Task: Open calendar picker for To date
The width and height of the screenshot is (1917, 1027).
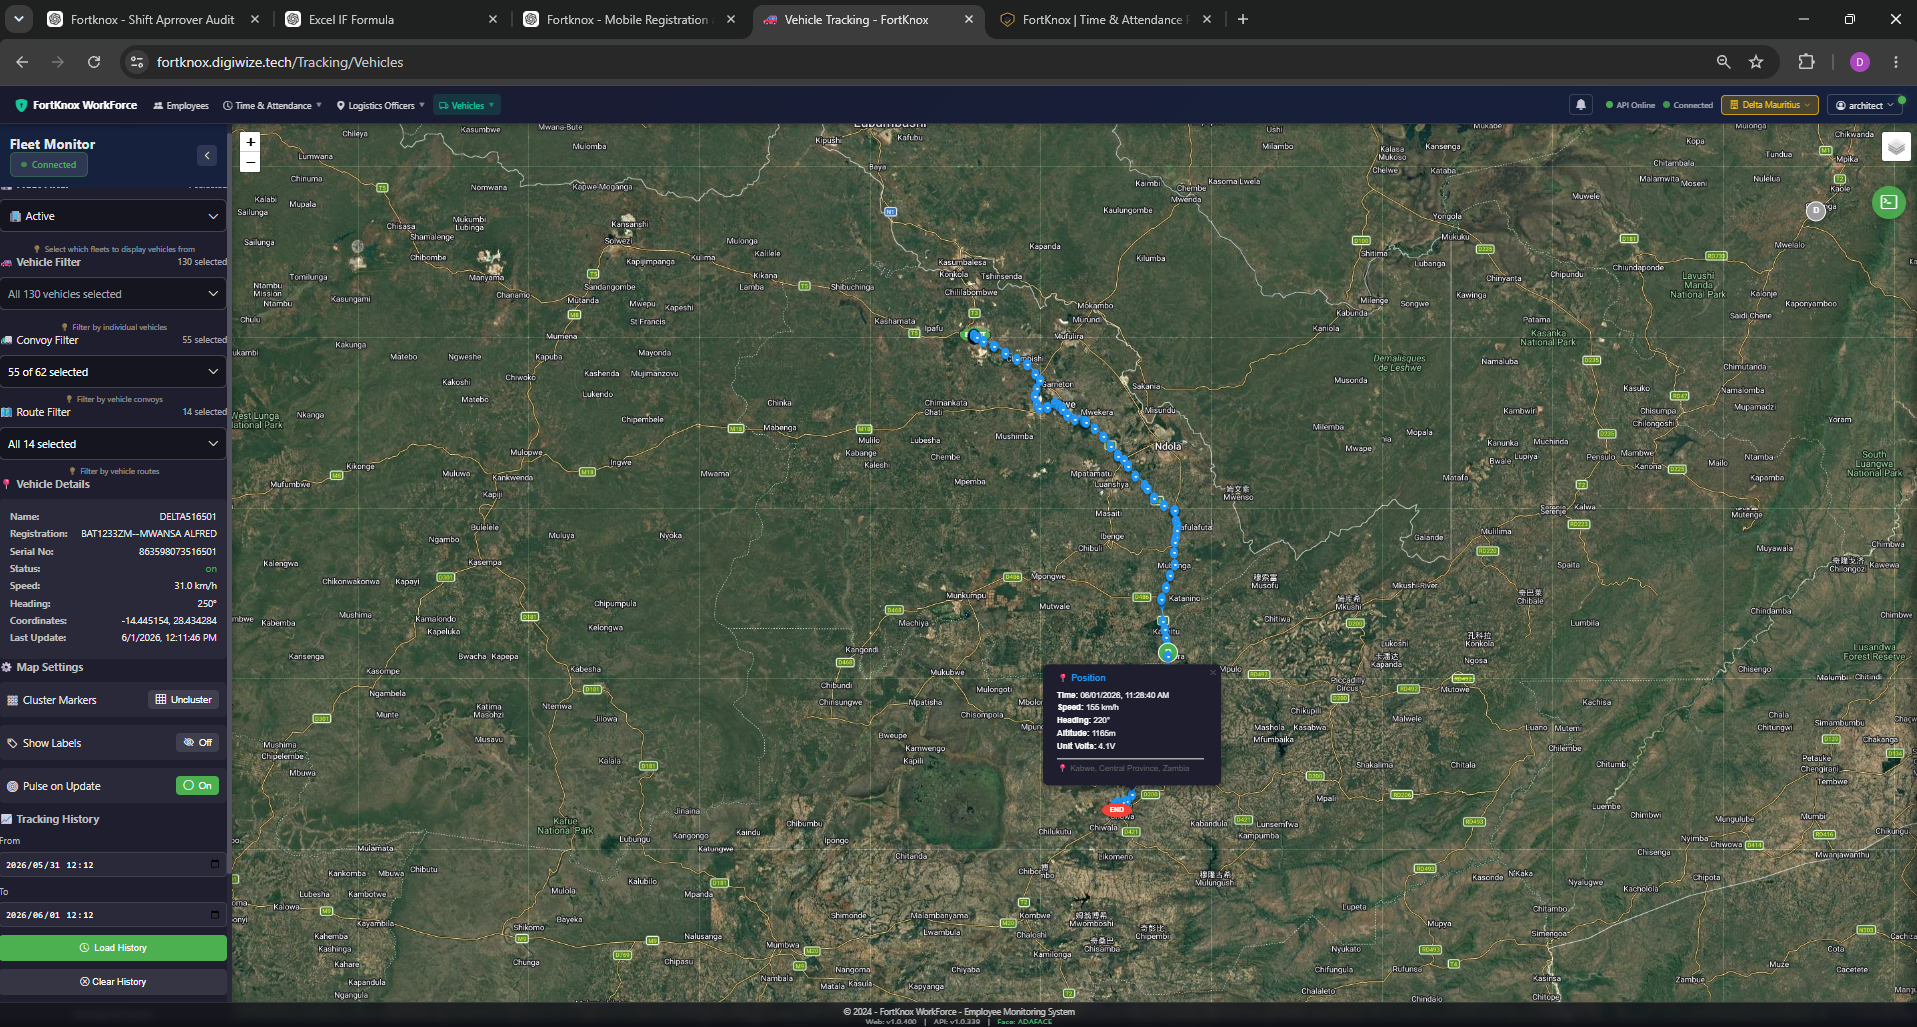Action: pyautogui.click(x=214, y=914)
